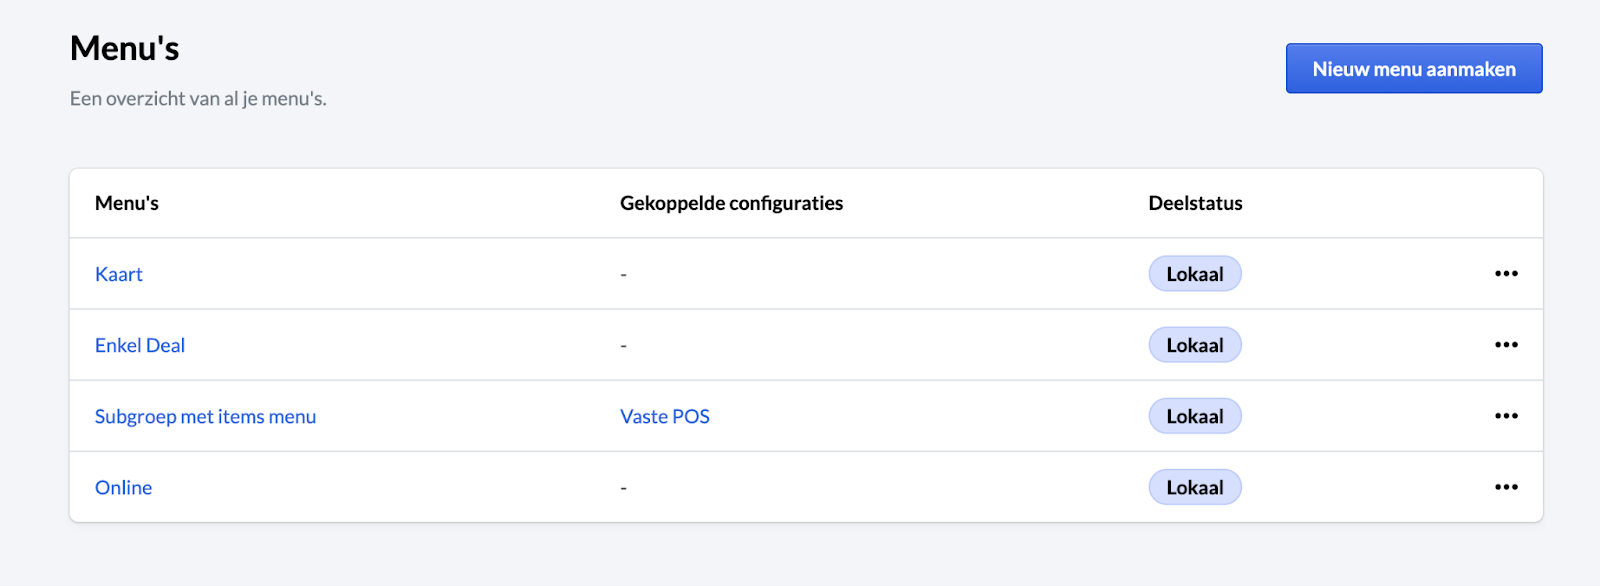Go to the Vaste POS configuration

coord(665,416)
